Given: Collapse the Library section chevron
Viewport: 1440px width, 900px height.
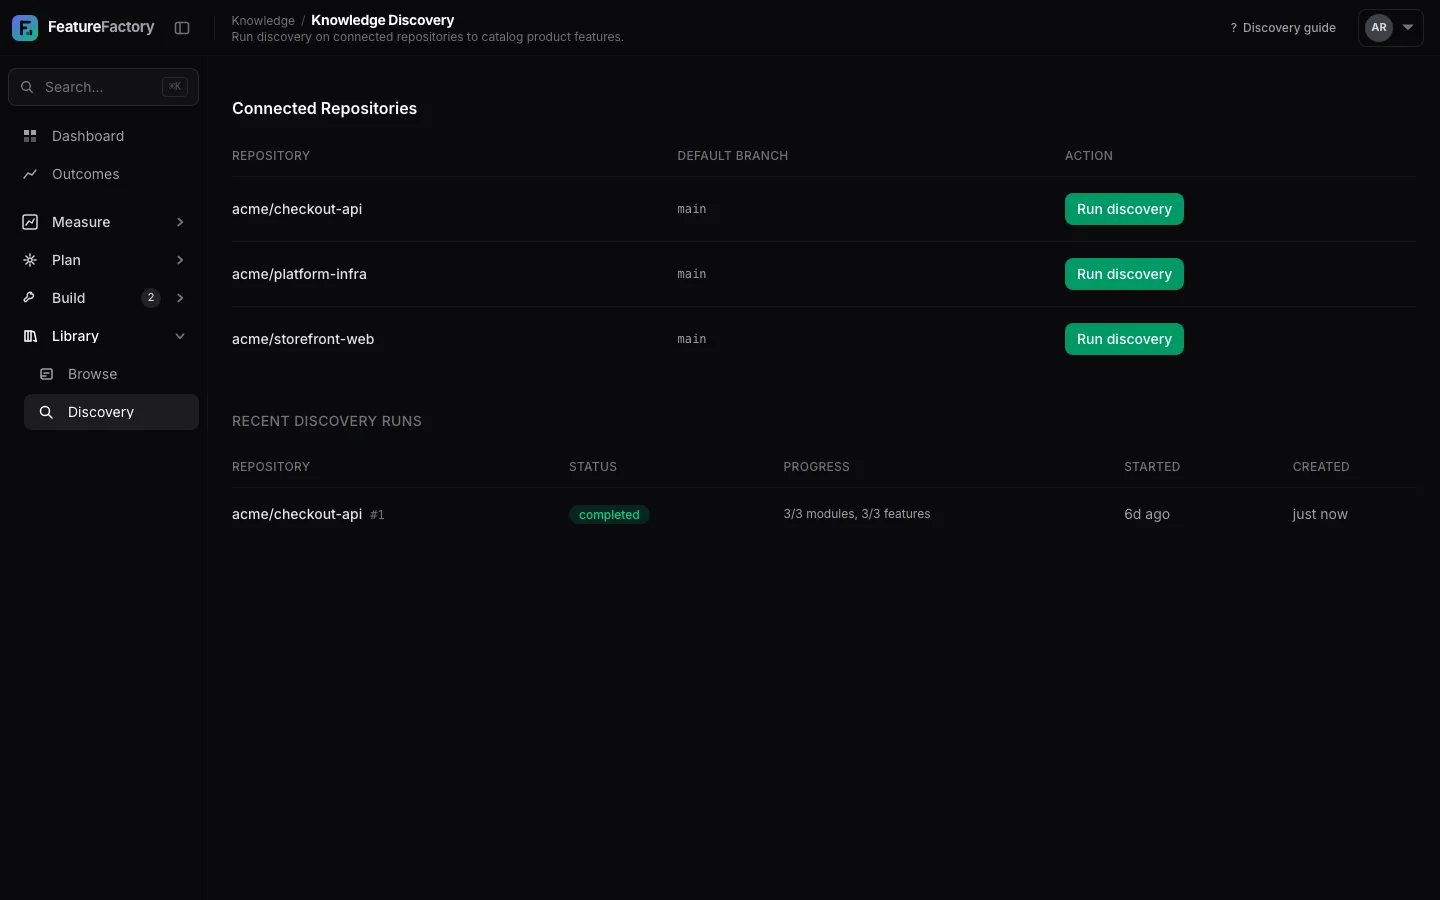Looking at the screenshot, I should 180,336.
